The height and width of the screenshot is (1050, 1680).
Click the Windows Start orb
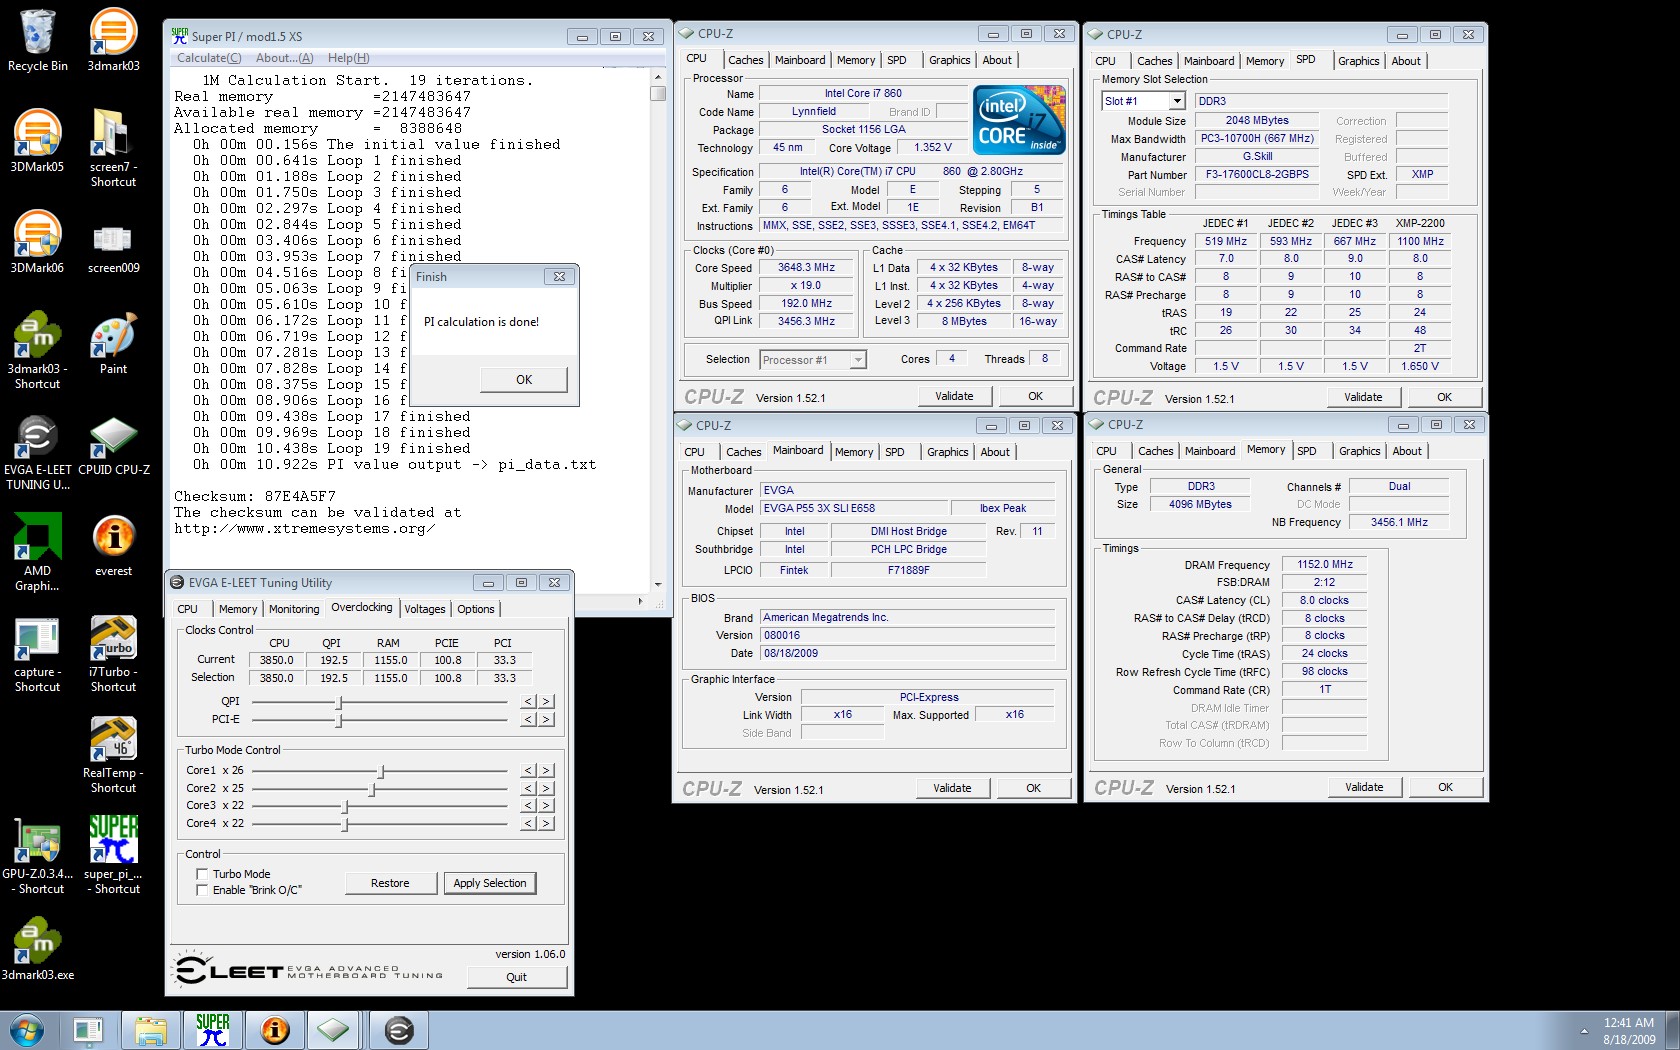pos(26,1030)
